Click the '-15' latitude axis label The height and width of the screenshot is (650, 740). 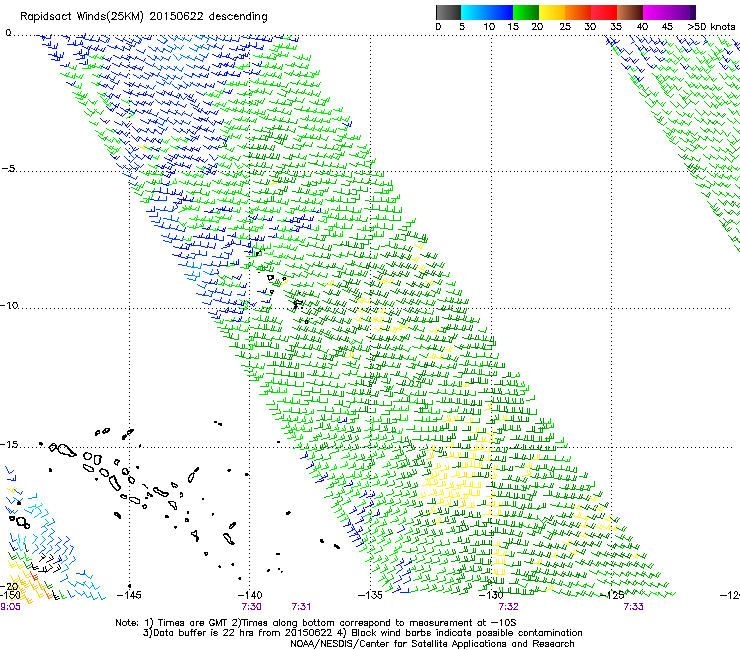coord(9,444)
